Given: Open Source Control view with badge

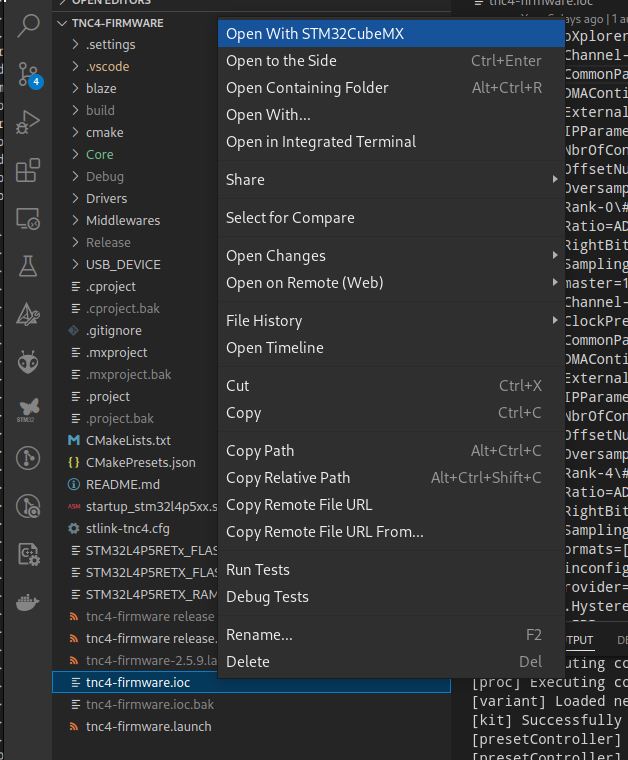Looking at the screenshot, I should pyautogui.click(x=28, y=73).
